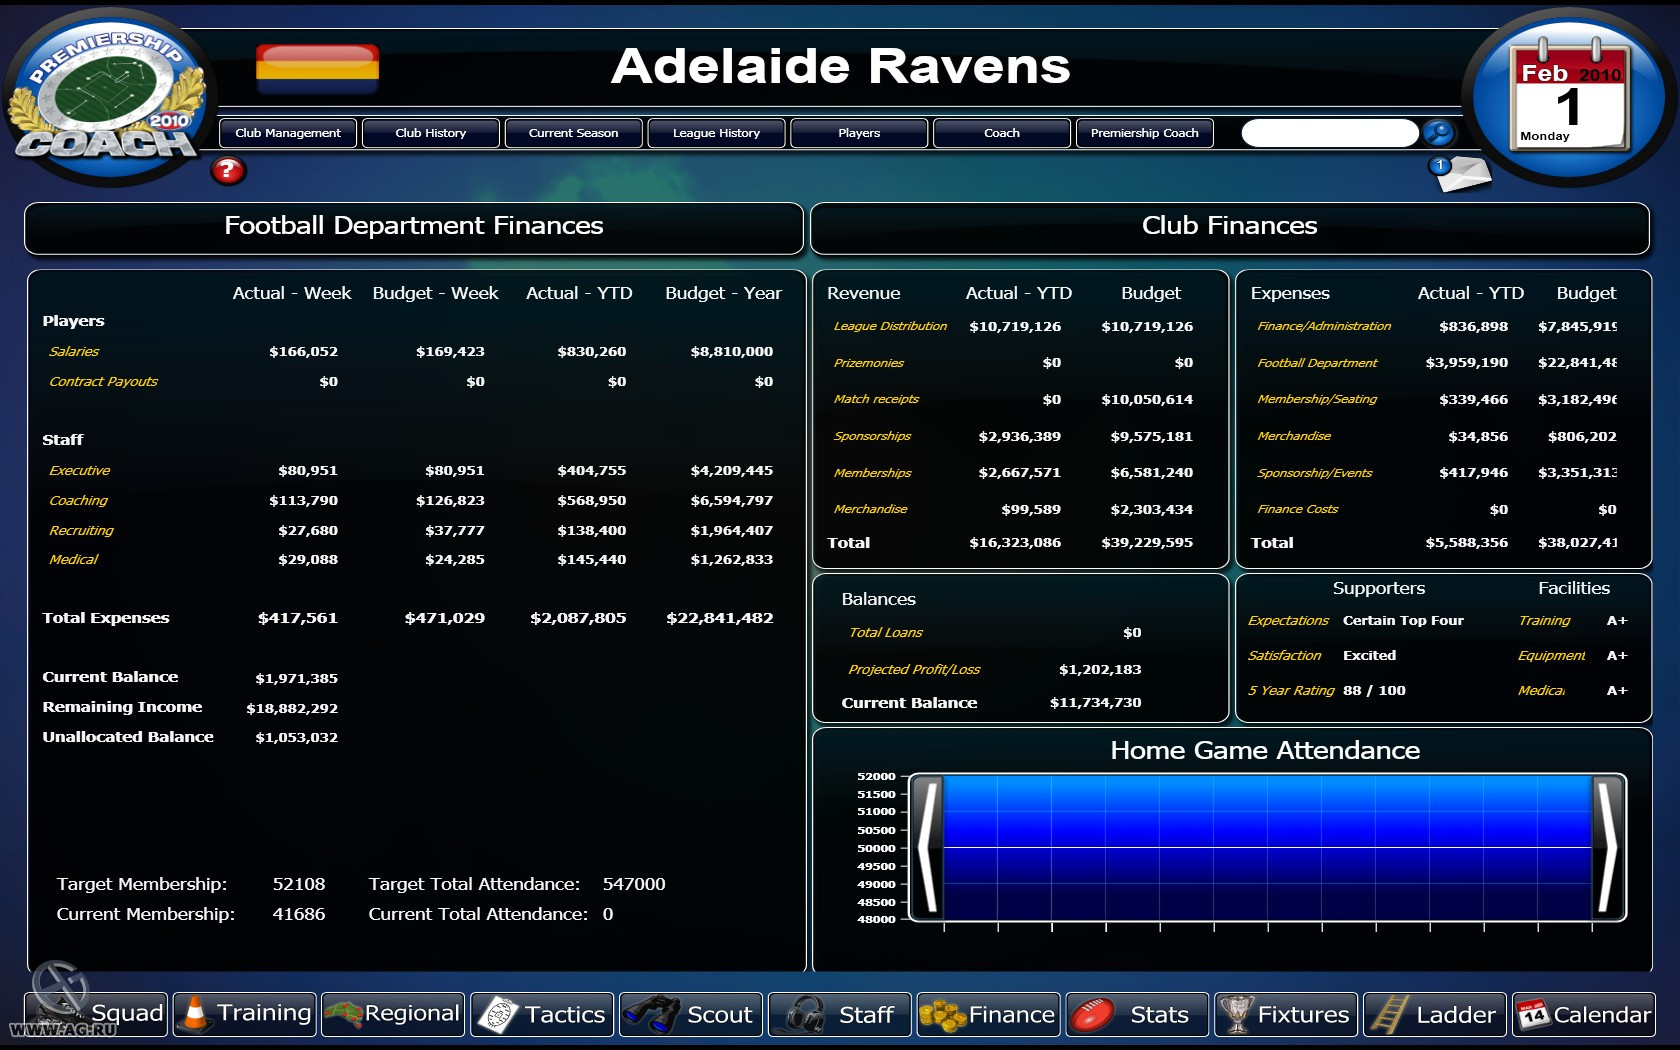The height and width of the screenshot is (1050, 1680).
Task: Open Scout with the binoculars icon
Action: pyautogui.click(x=691, y=1014)
